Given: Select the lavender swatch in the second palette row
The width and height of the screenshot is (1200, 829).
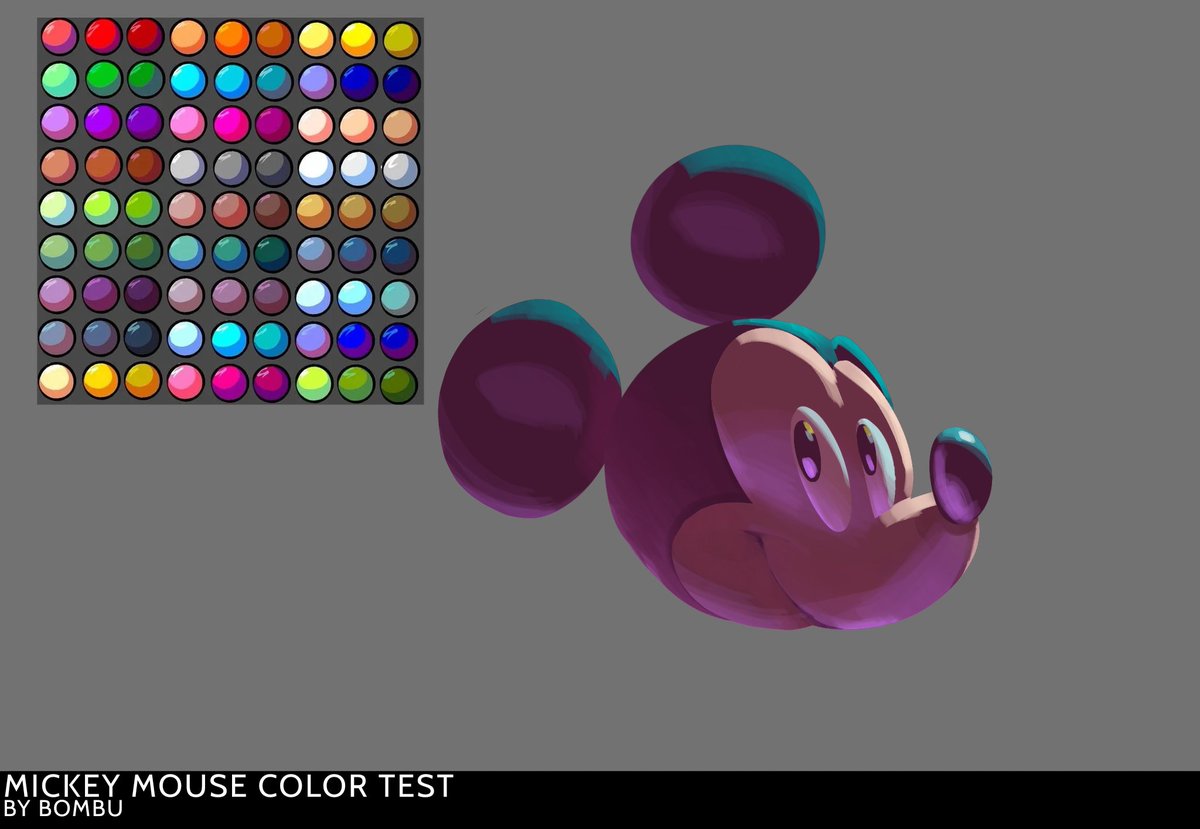Looking at the screenshot, I should [316, 81].
